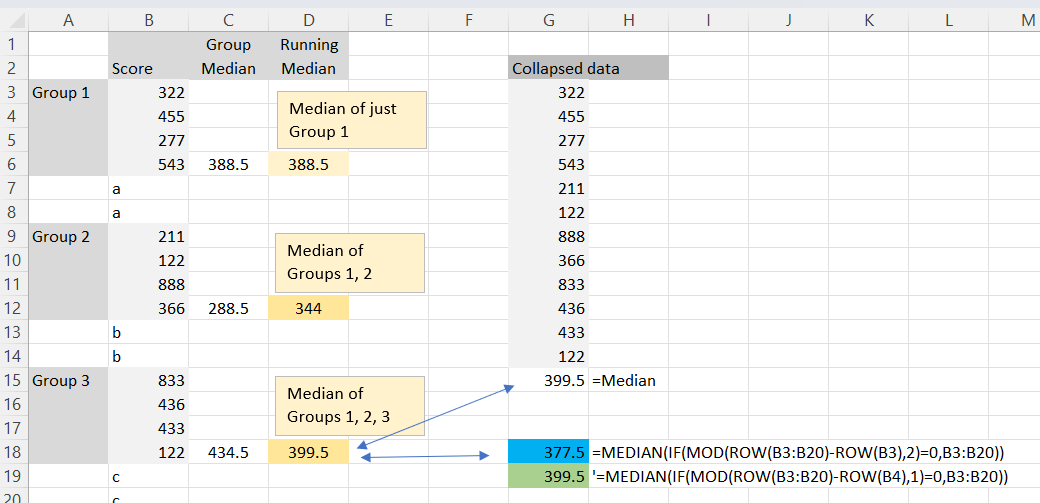Select group median 434.5 in column C
This screenshot has width=1040, height=503.
(228, 453)
